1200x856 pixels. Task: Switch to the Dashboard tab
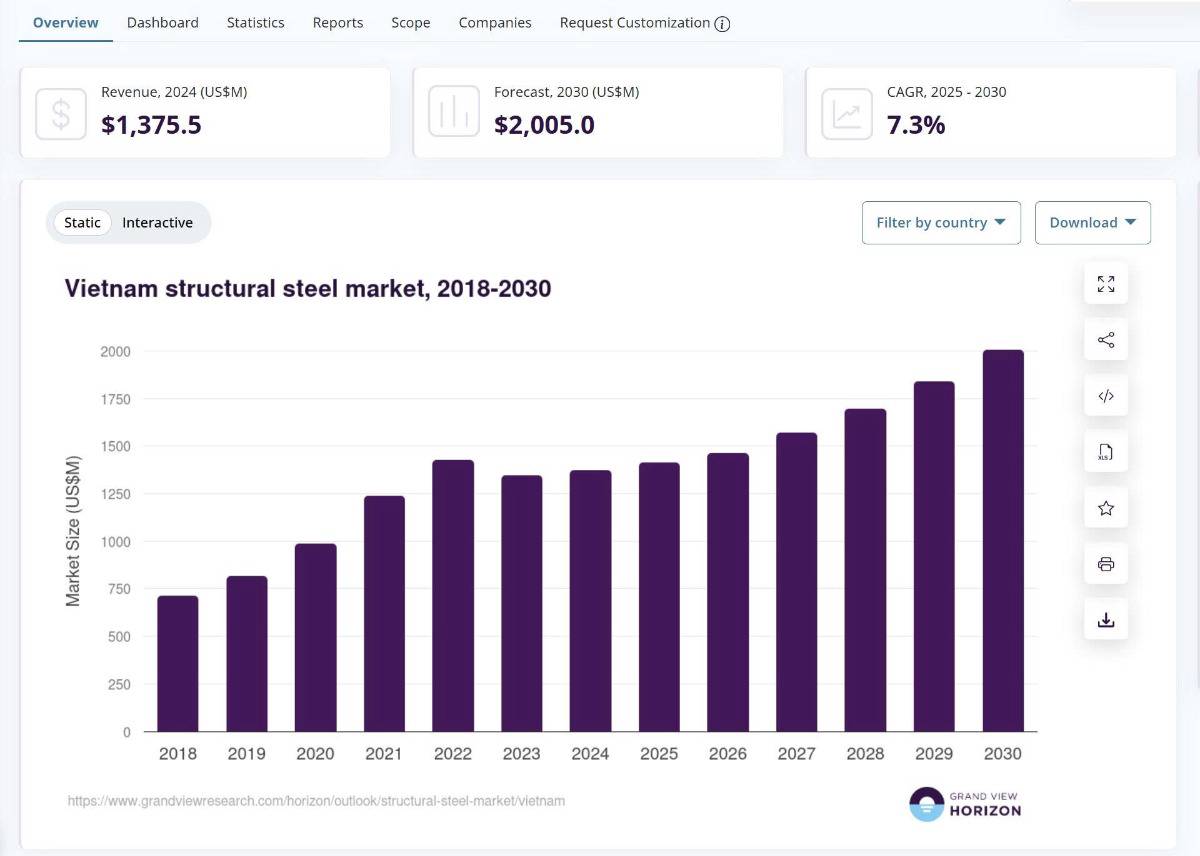pos(163,22)
